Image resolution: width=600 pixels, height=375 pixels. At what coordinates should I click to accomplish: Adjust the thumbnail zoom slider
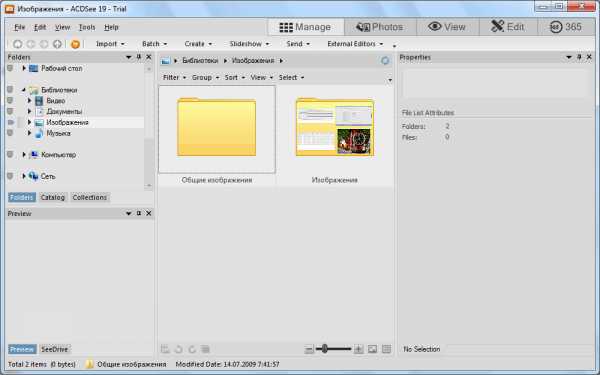pos(324,349)
